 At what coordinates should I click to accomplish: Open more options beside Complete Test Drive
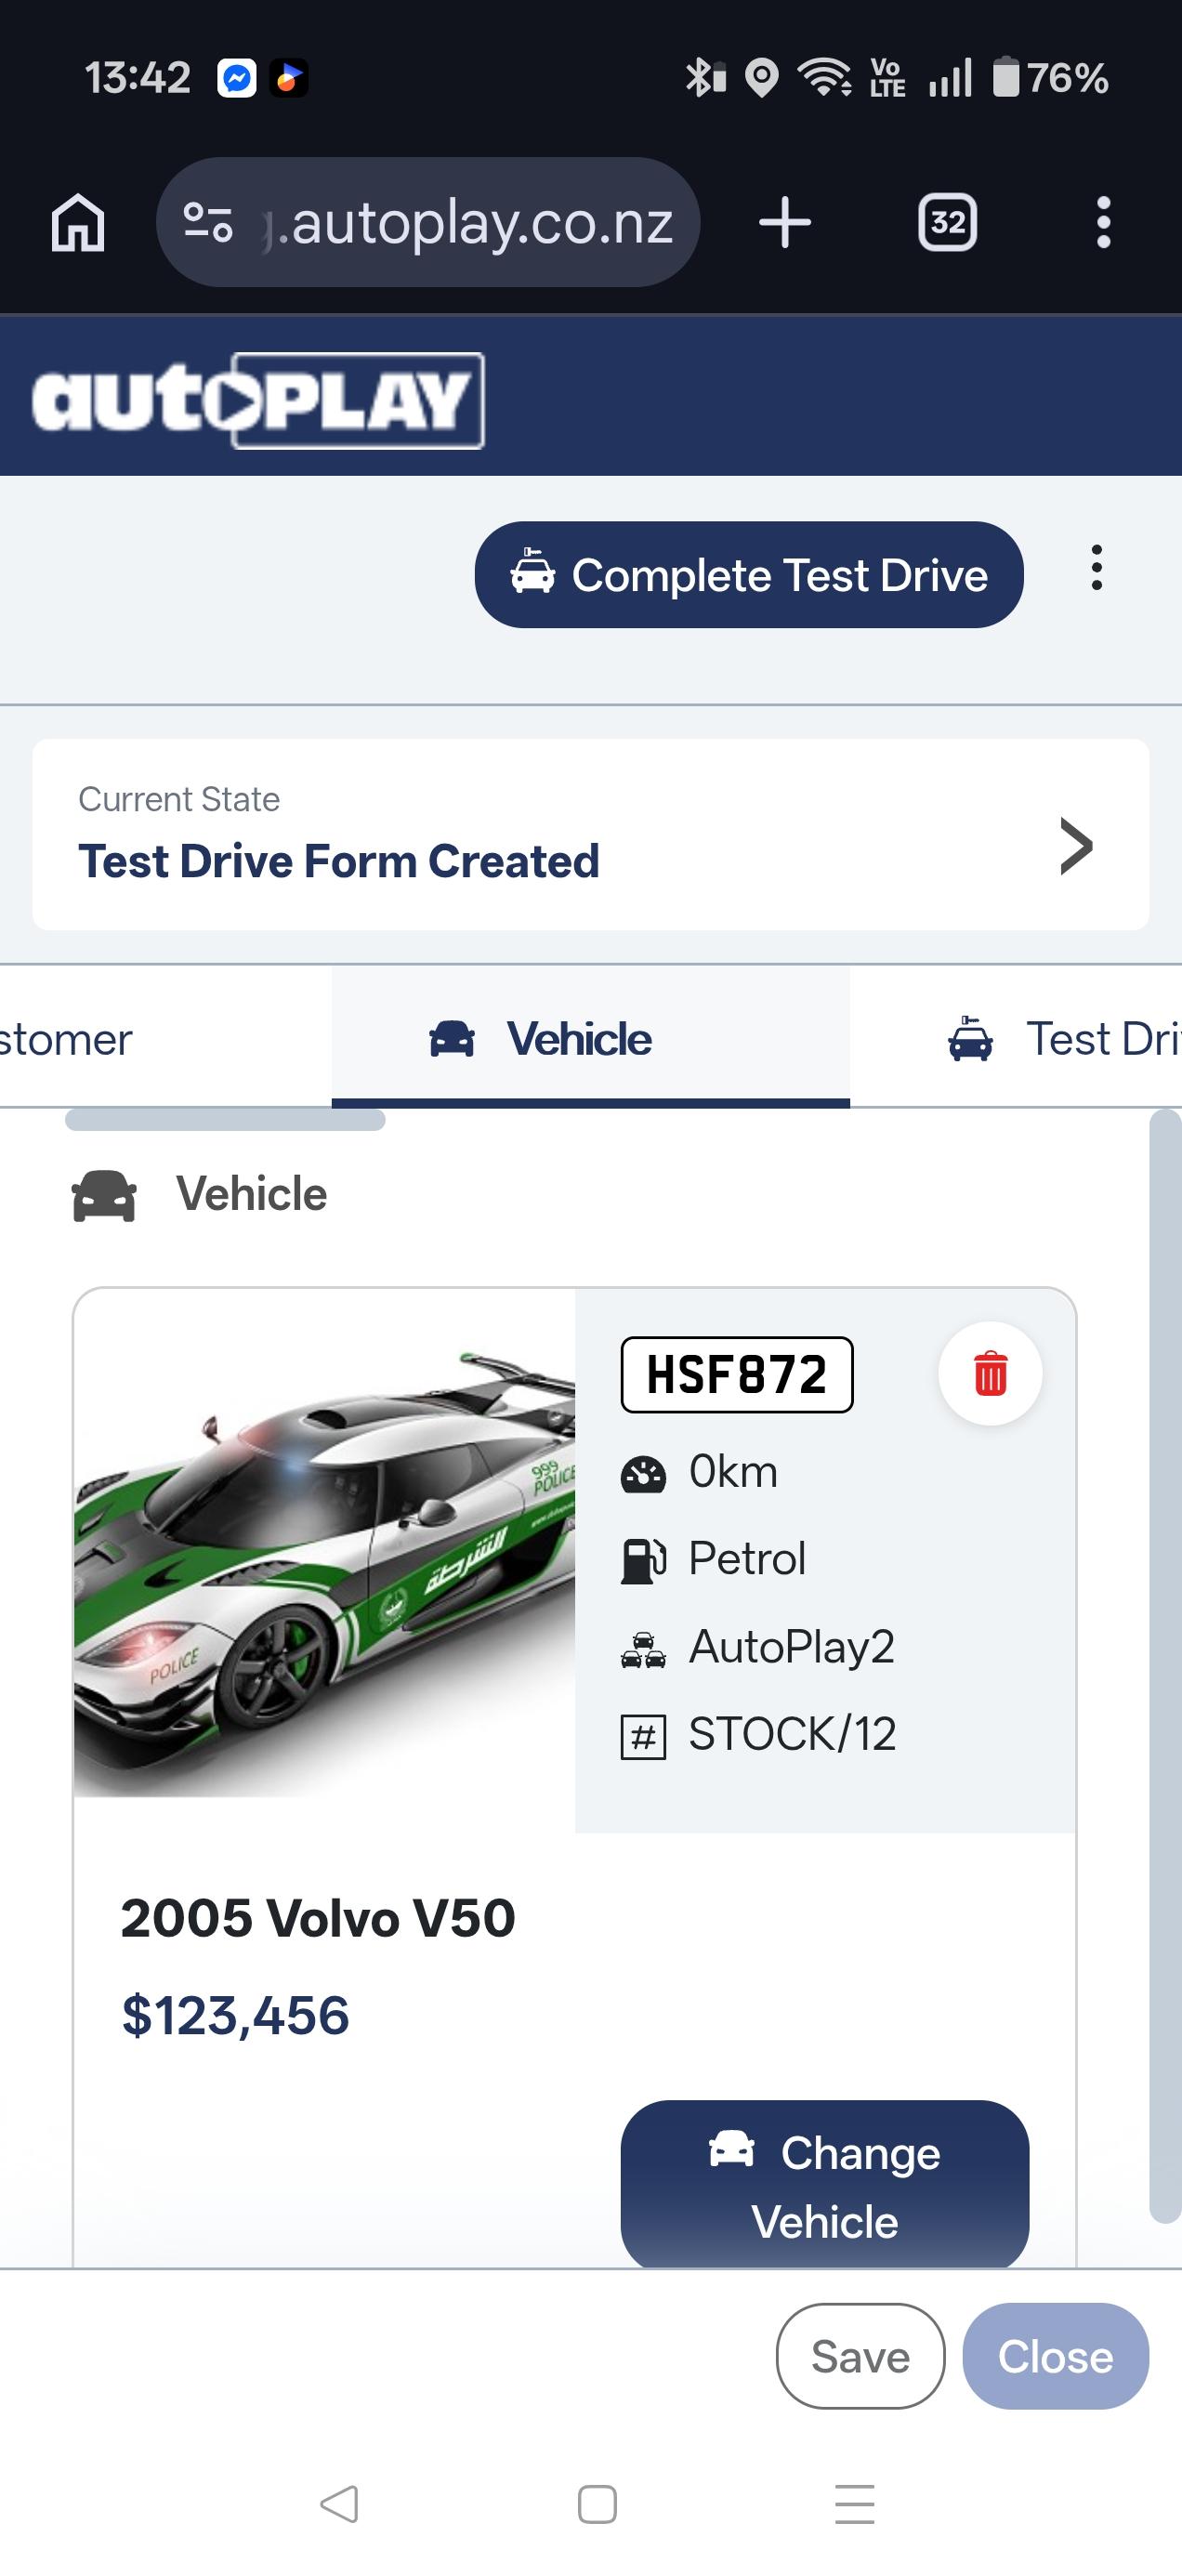1096,568
